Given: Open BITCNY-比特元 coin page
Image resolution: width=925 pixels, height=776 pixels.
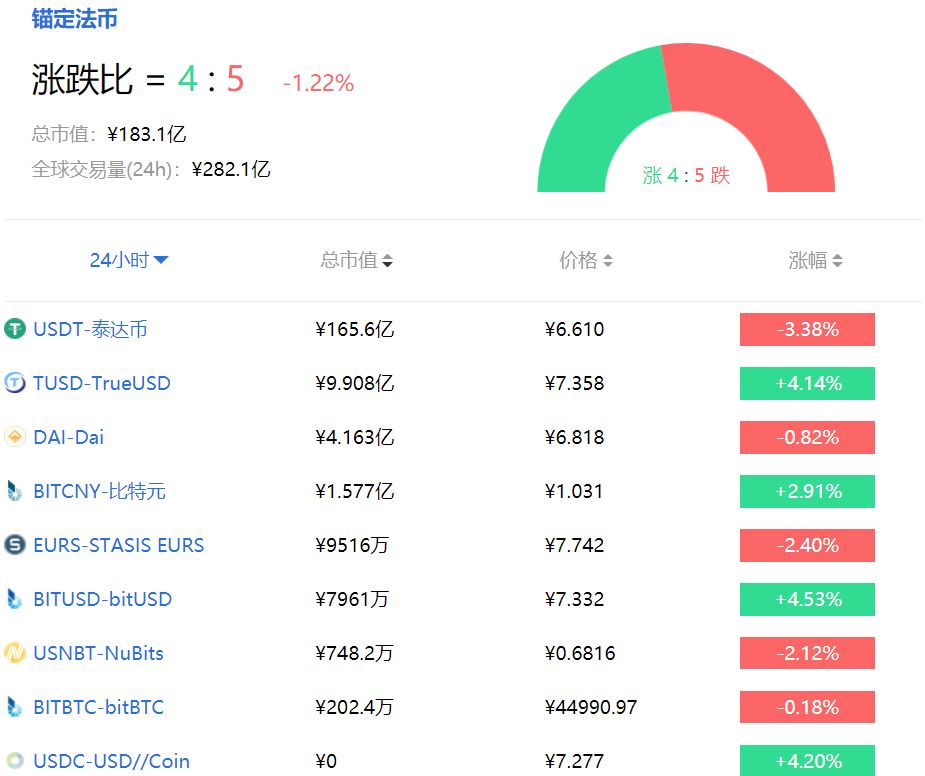Looking at the screenshot, I should [x=99, y=491].
